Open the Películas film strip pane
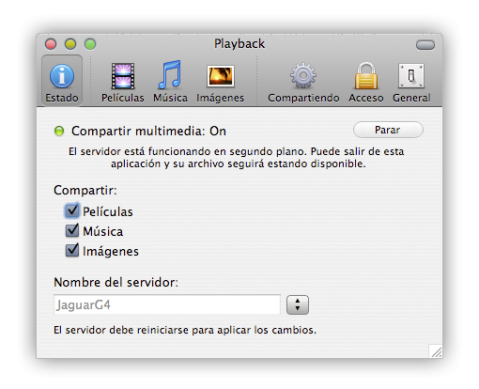 click(123, 82)
